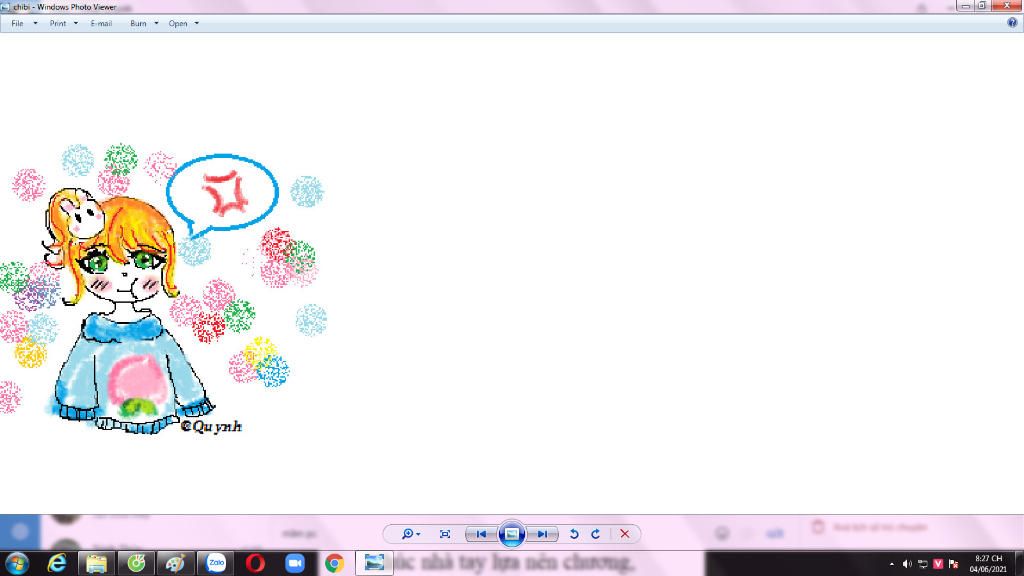Click the E-mail menu item

(101, 24)
